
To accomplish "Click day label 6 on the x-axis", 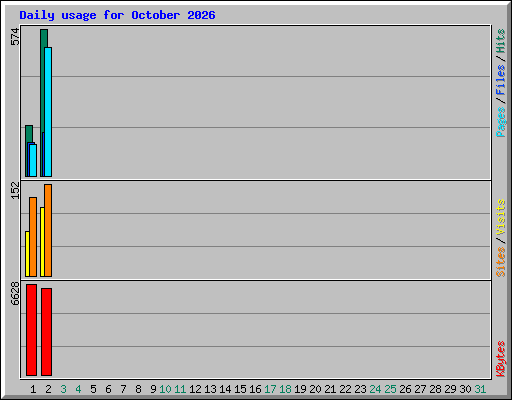I will coord(108,389).
